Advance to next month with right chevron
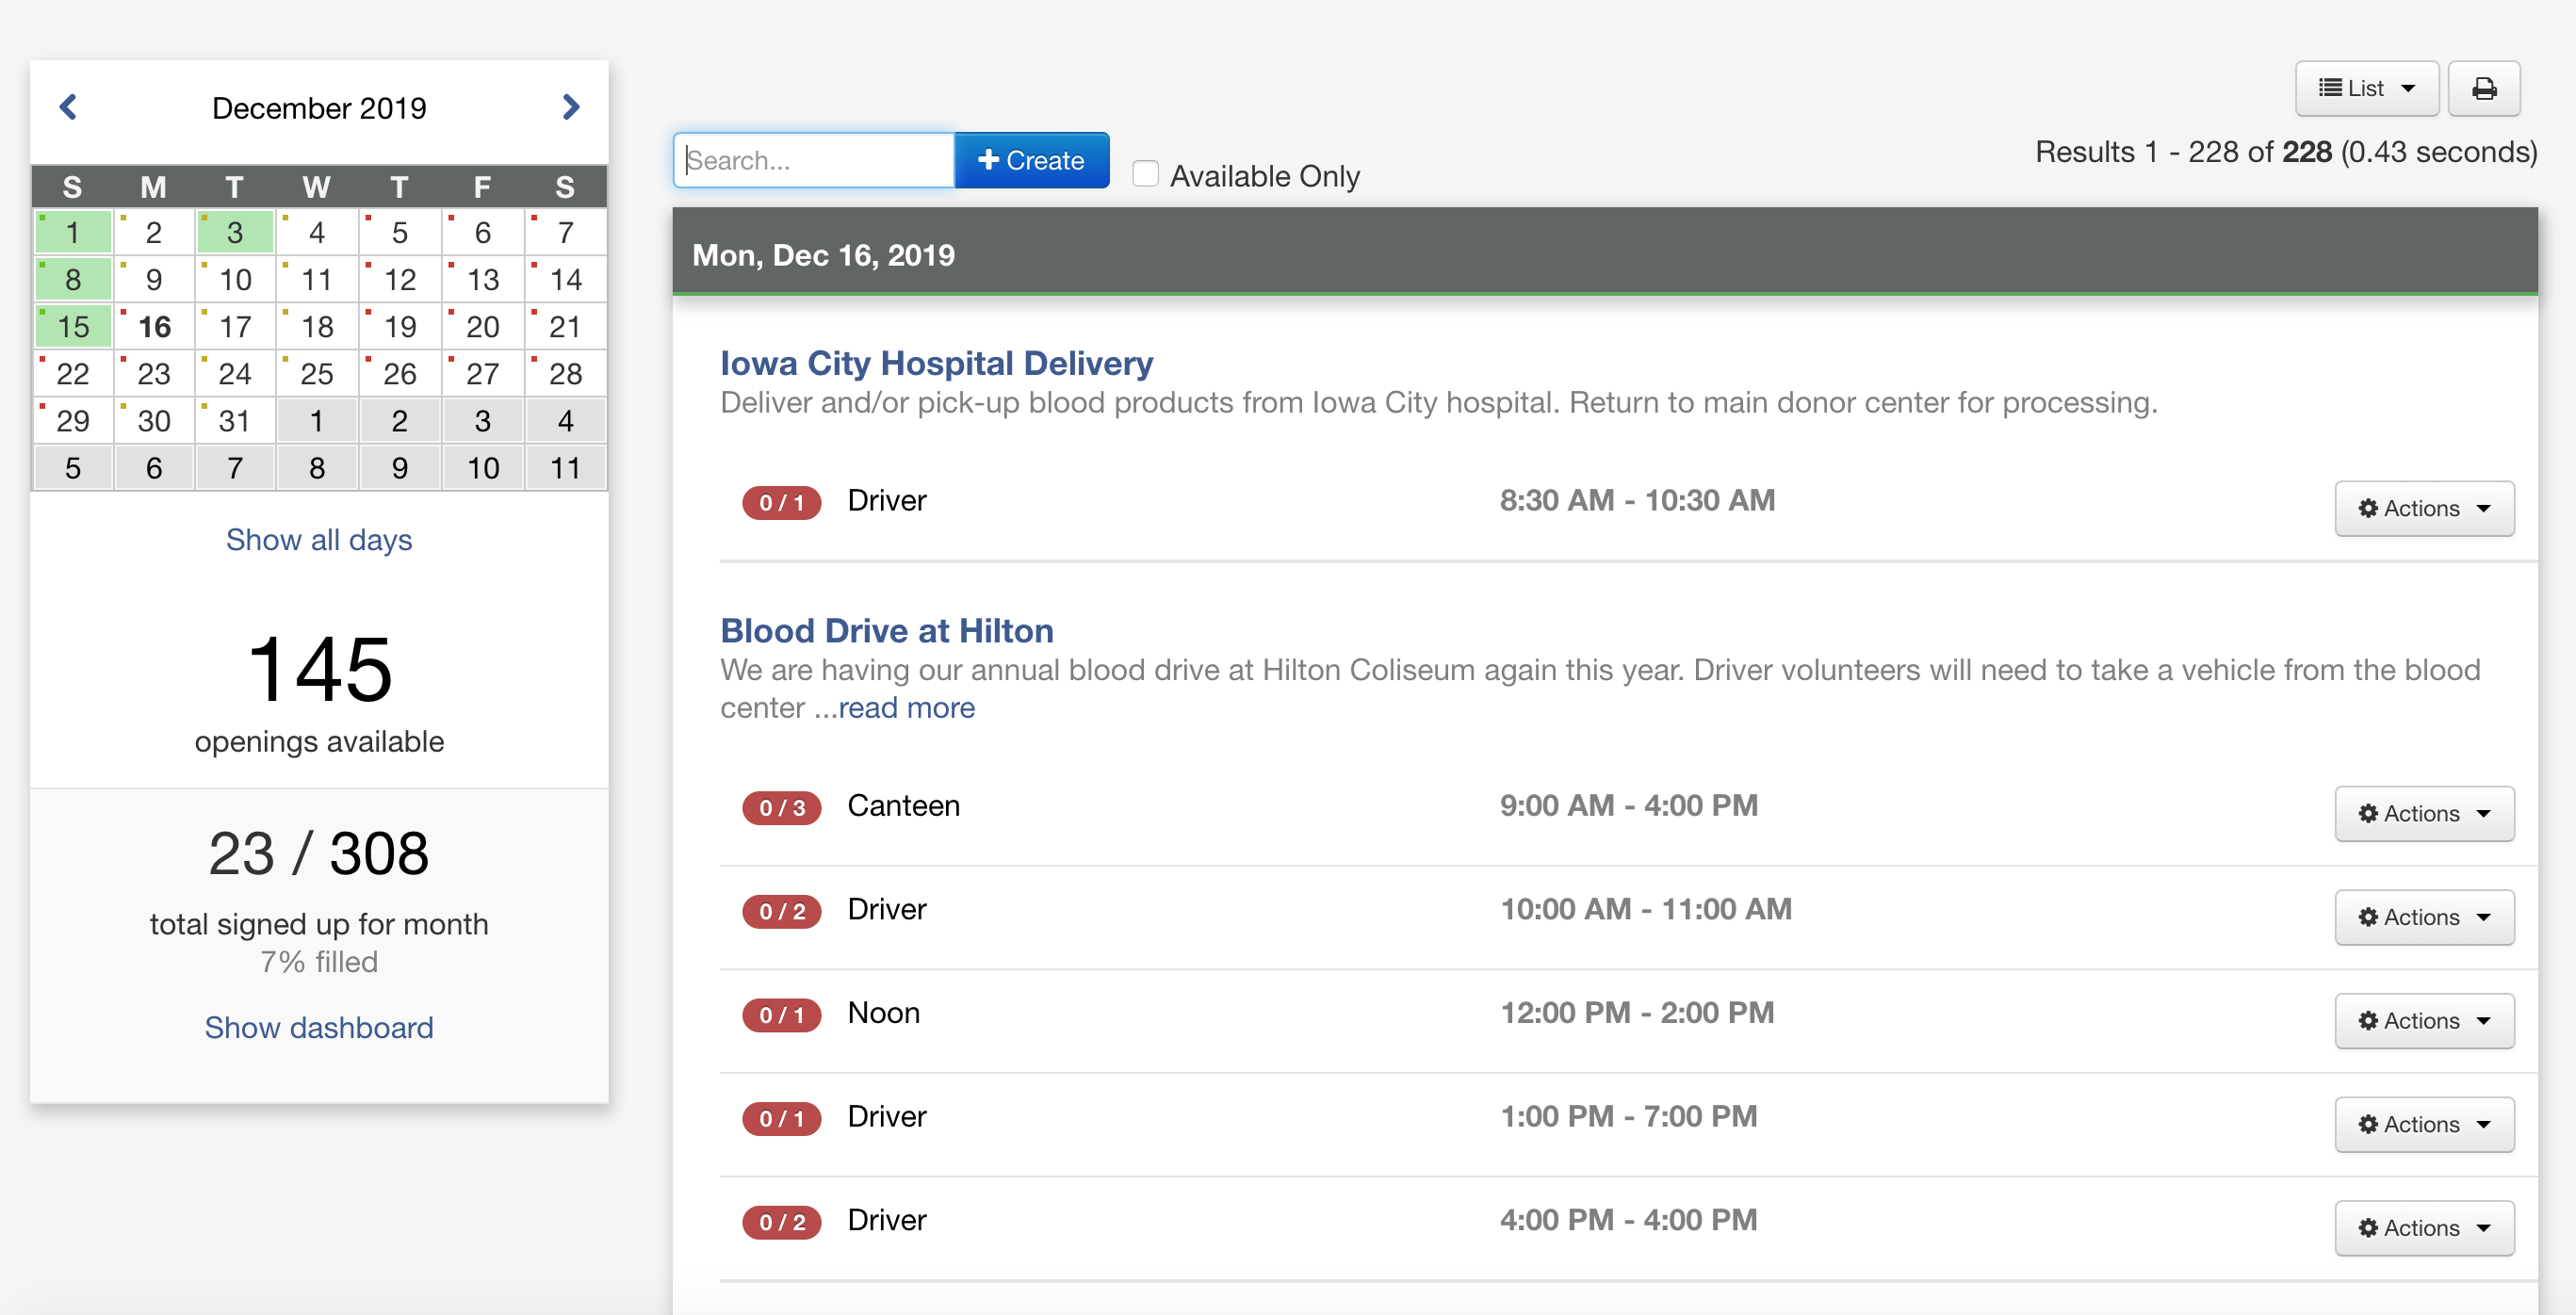The image size is (2576, 1315). tap(570, 107)
